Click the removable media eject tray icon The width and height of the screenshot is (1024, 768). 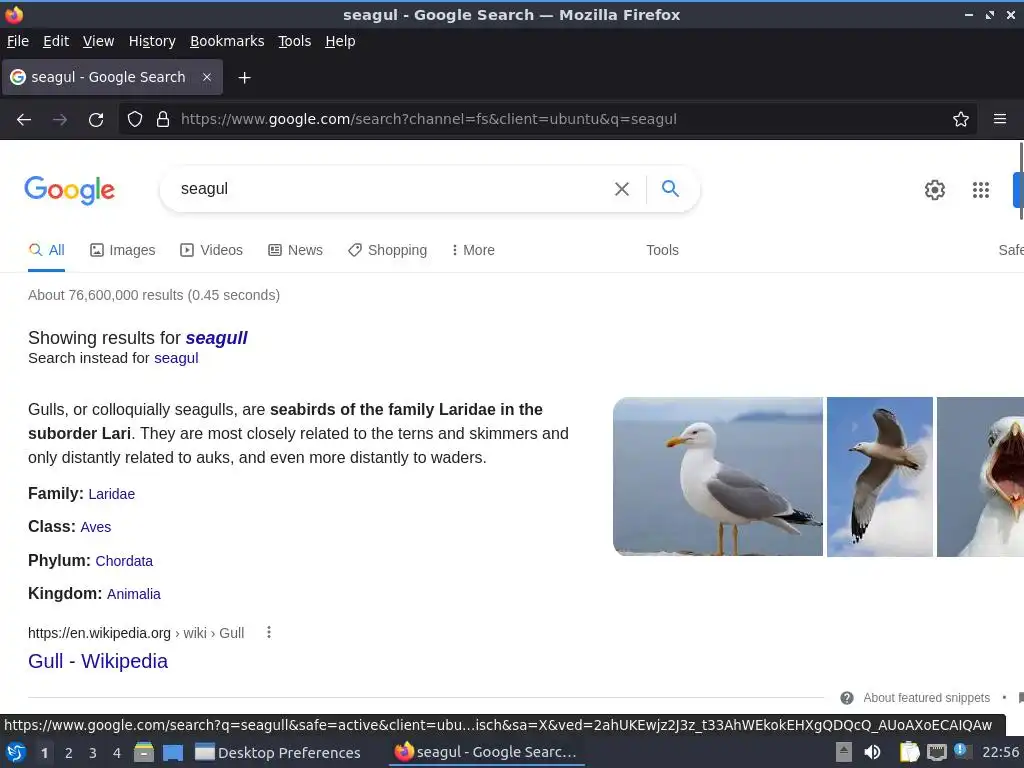click(844, 752)
